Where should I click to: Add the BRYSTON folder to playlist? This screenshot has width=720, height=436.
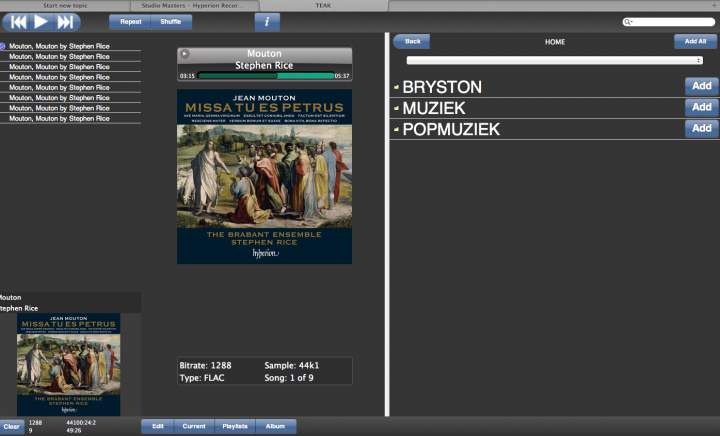tap(702, 86)
